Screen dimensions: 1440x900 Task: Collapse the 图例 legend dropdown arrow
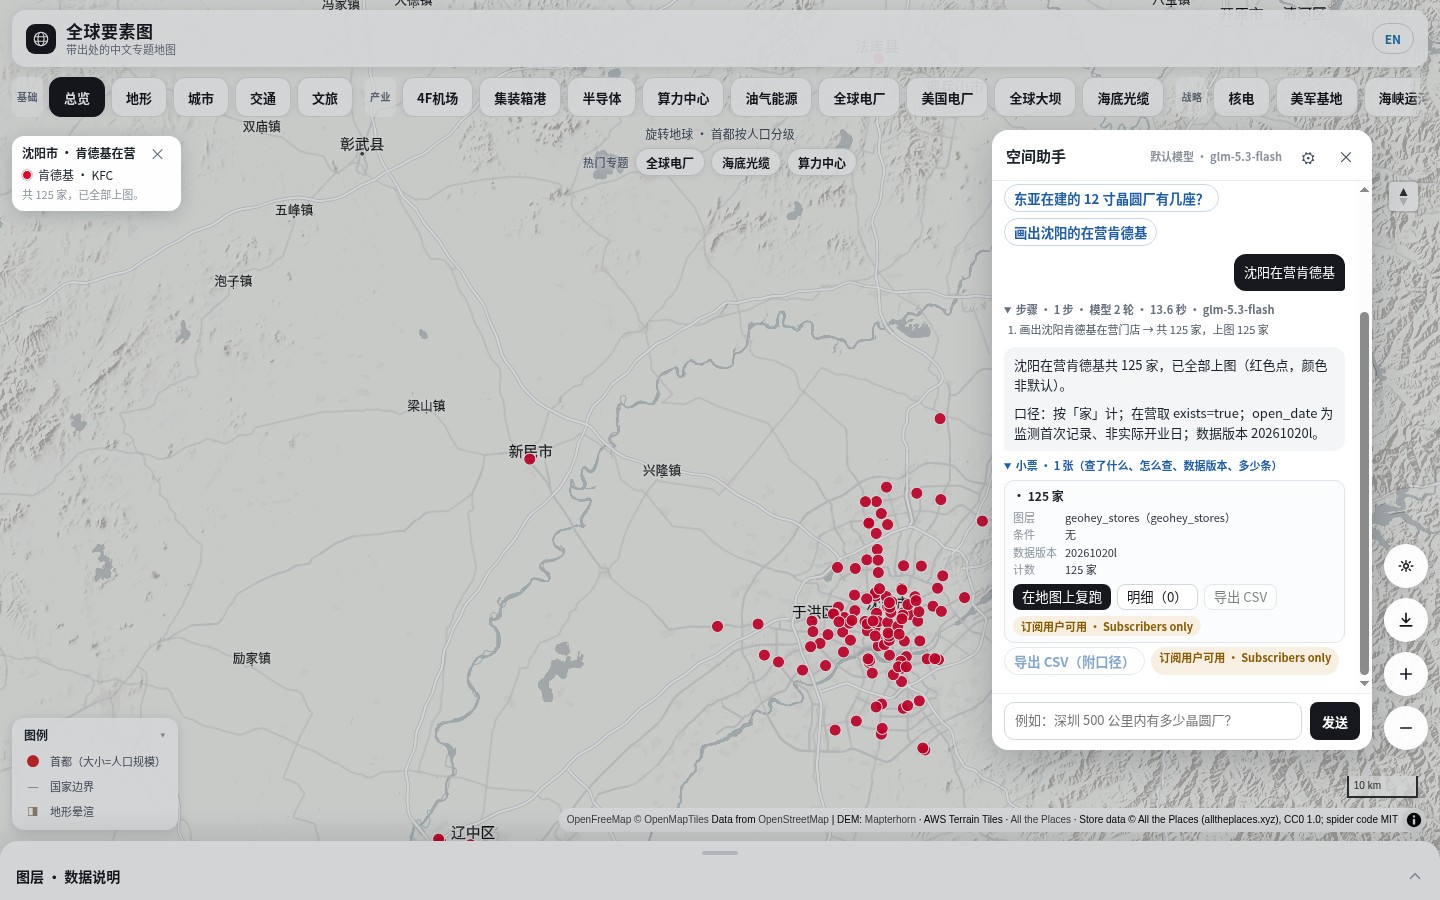(163, 735)
